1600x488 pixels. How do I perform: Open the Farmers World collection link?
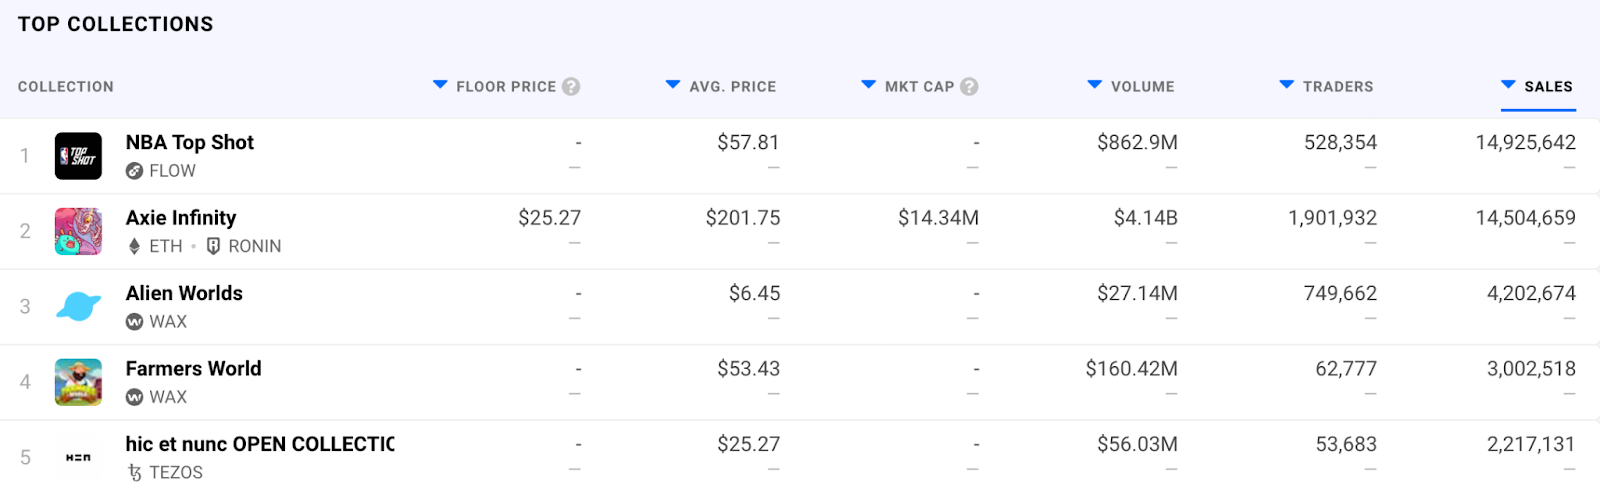click(x=193, y=368)
